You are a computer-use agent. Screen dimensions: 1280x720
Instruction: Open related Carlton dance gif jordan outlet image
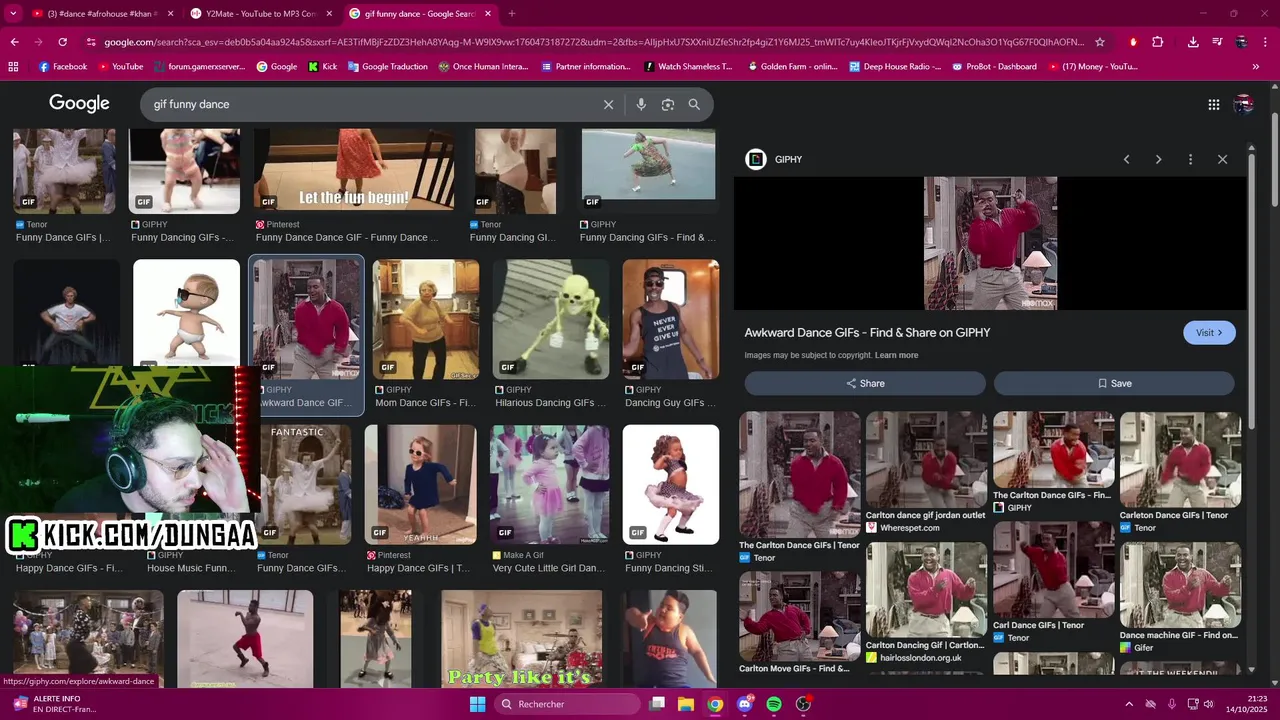pyautogui.click(x=926, y=461)
